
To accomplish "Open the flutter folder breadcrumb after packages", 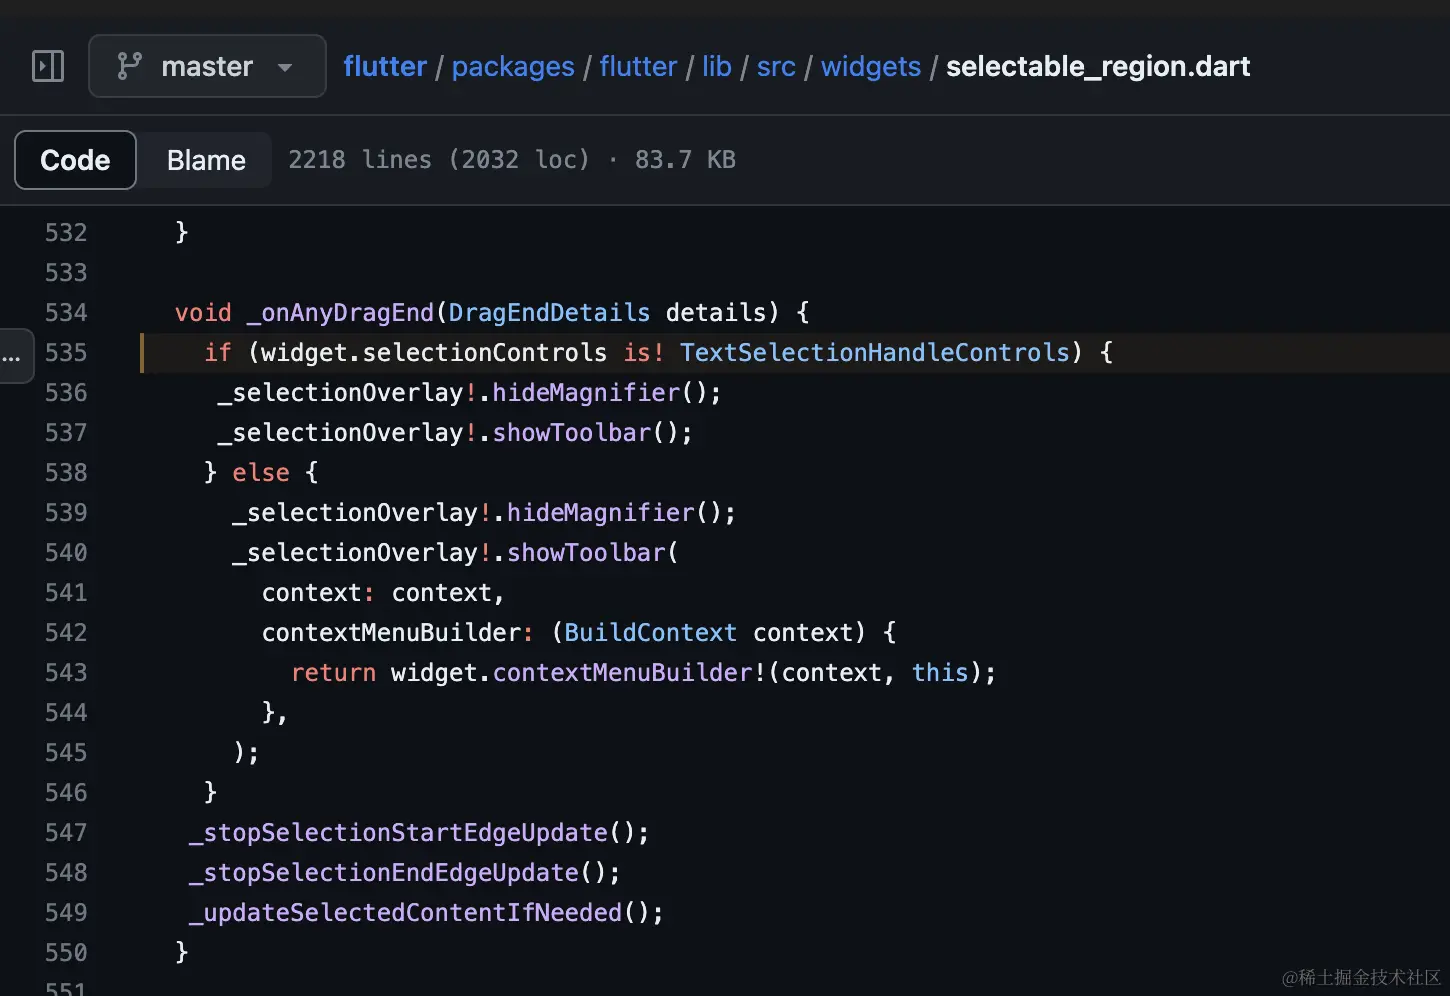I will point(638,66).
